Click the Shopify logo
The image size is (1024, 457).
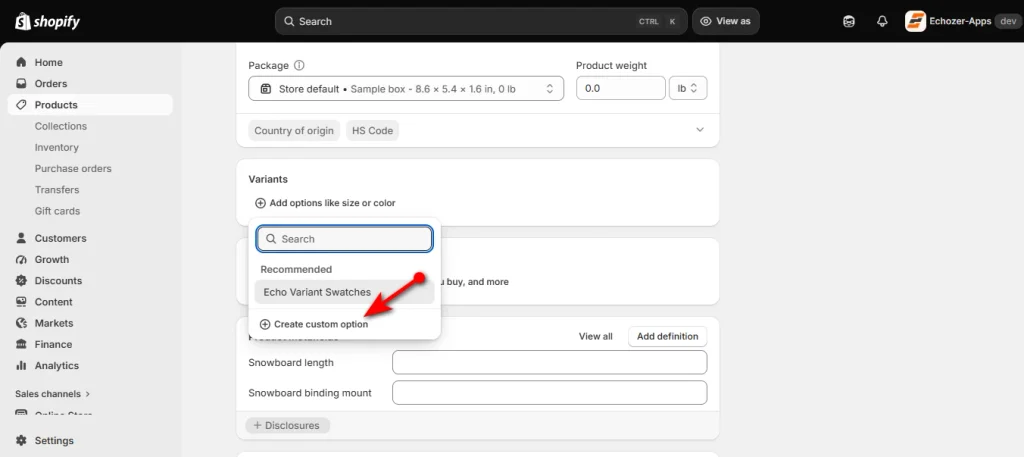click(x=47, y=22)
